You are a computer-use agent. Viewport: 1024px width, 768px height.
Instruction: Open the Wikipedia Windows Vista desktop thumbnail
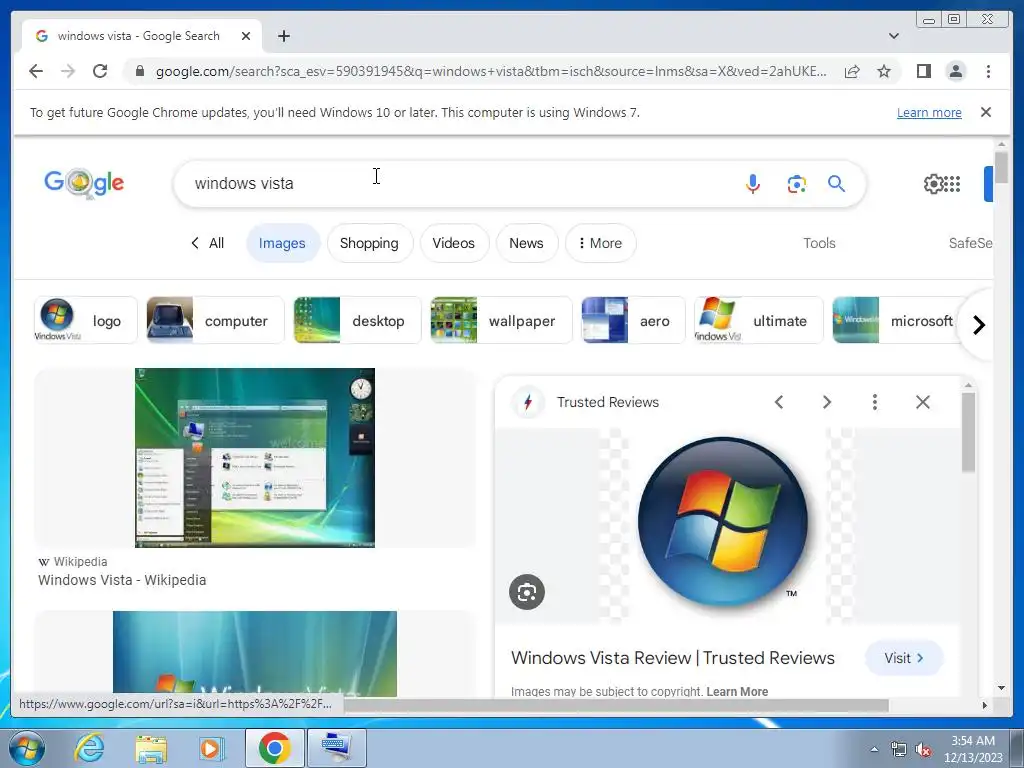coord(255,458)
